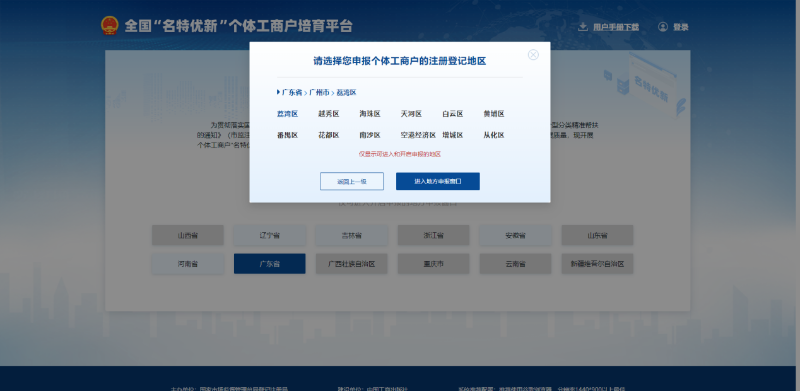Screen dimensions: 800x391
Task: Select the 山东省 province button
Action: (597, 235)
